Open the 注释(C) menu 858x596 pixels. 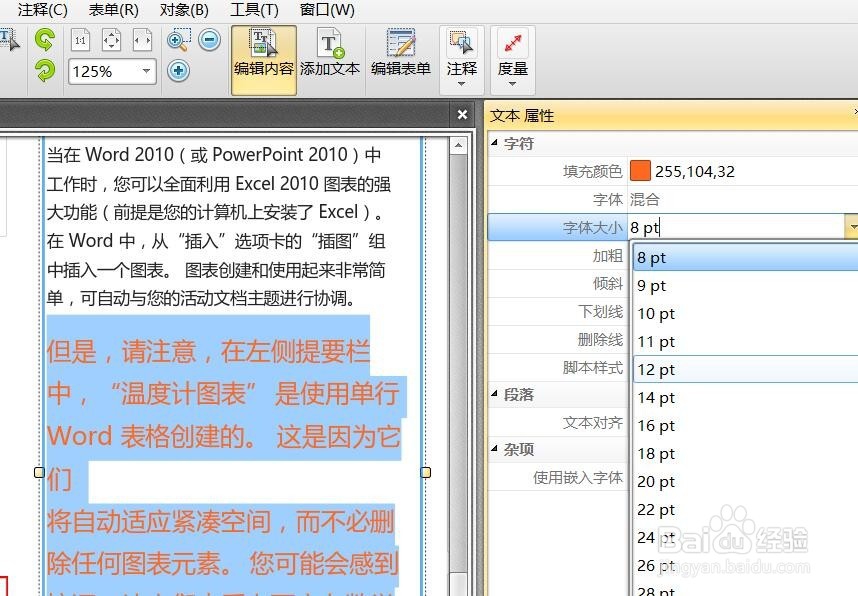click(x=42, y=10)
